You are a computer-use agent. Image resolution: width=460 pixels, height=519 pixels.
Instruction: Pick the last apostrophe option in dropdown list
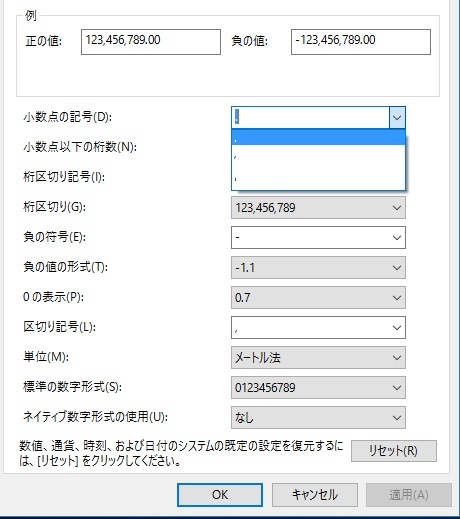318,178
